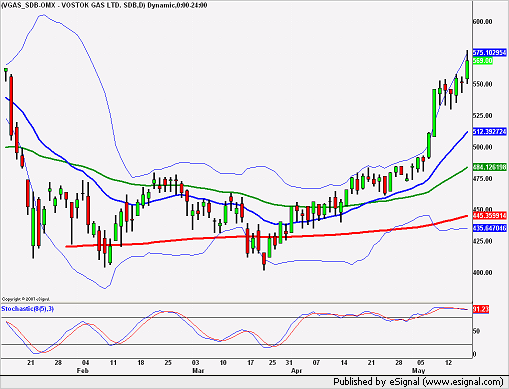Select the Feb month label on time axis
509x389 pixels.
coord(83,371)
